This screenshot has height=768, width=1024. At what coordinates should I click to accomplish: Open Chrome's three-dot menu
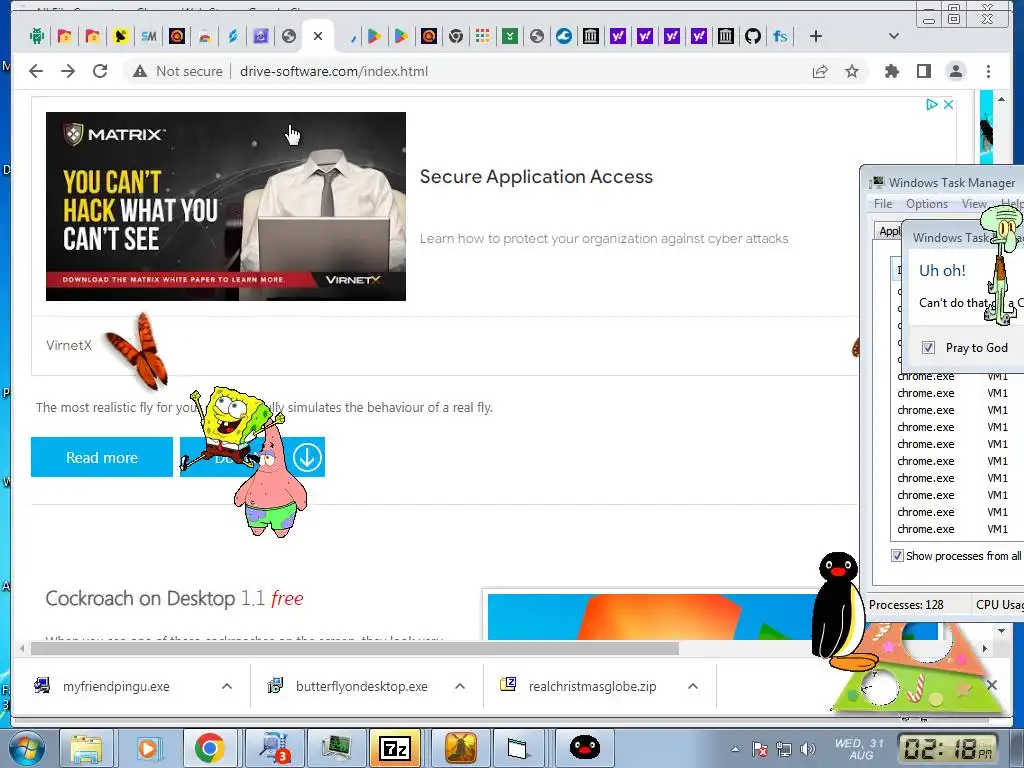988,71
